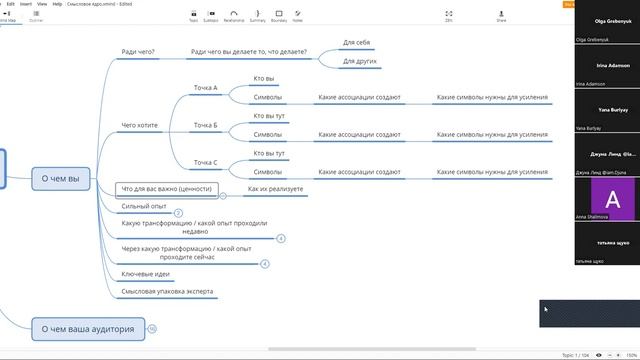640x360 pixels.
Task: Click the Subtopic toolbar icon
Action: [x=211, y=16]
